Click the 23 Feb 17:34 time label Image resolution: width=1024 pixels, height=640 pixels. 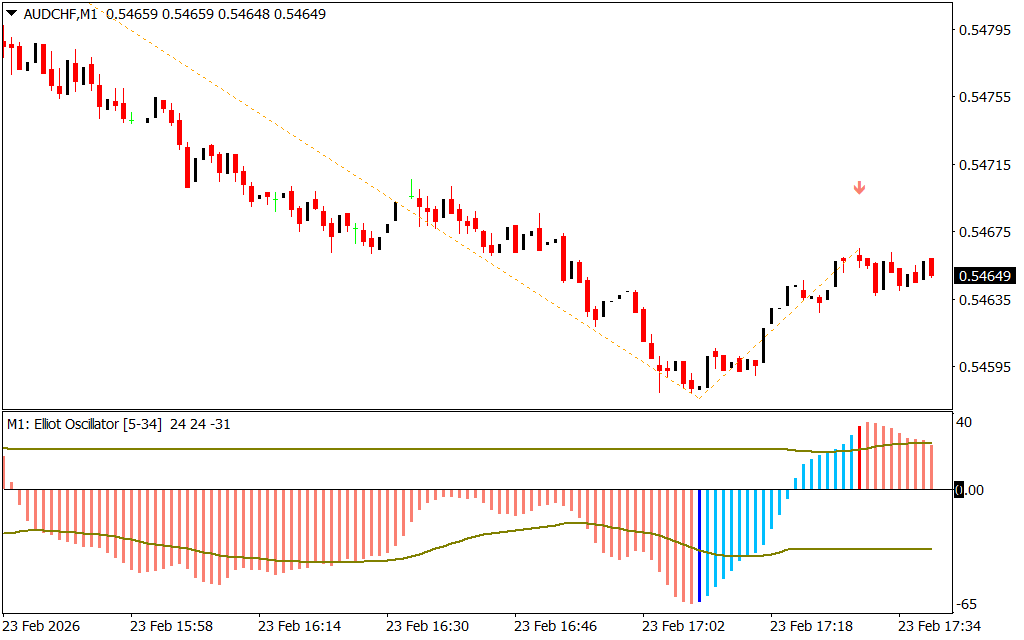(940, 626)
